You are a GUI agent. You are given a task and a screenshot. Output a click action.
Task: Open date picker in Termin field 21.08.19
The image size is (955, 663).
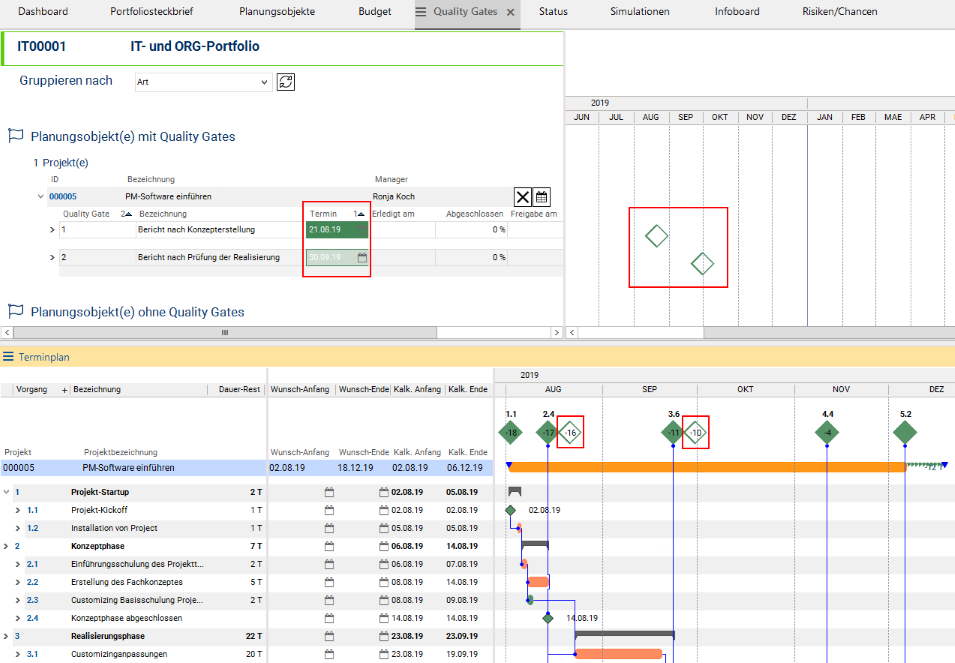pos(362,230)
